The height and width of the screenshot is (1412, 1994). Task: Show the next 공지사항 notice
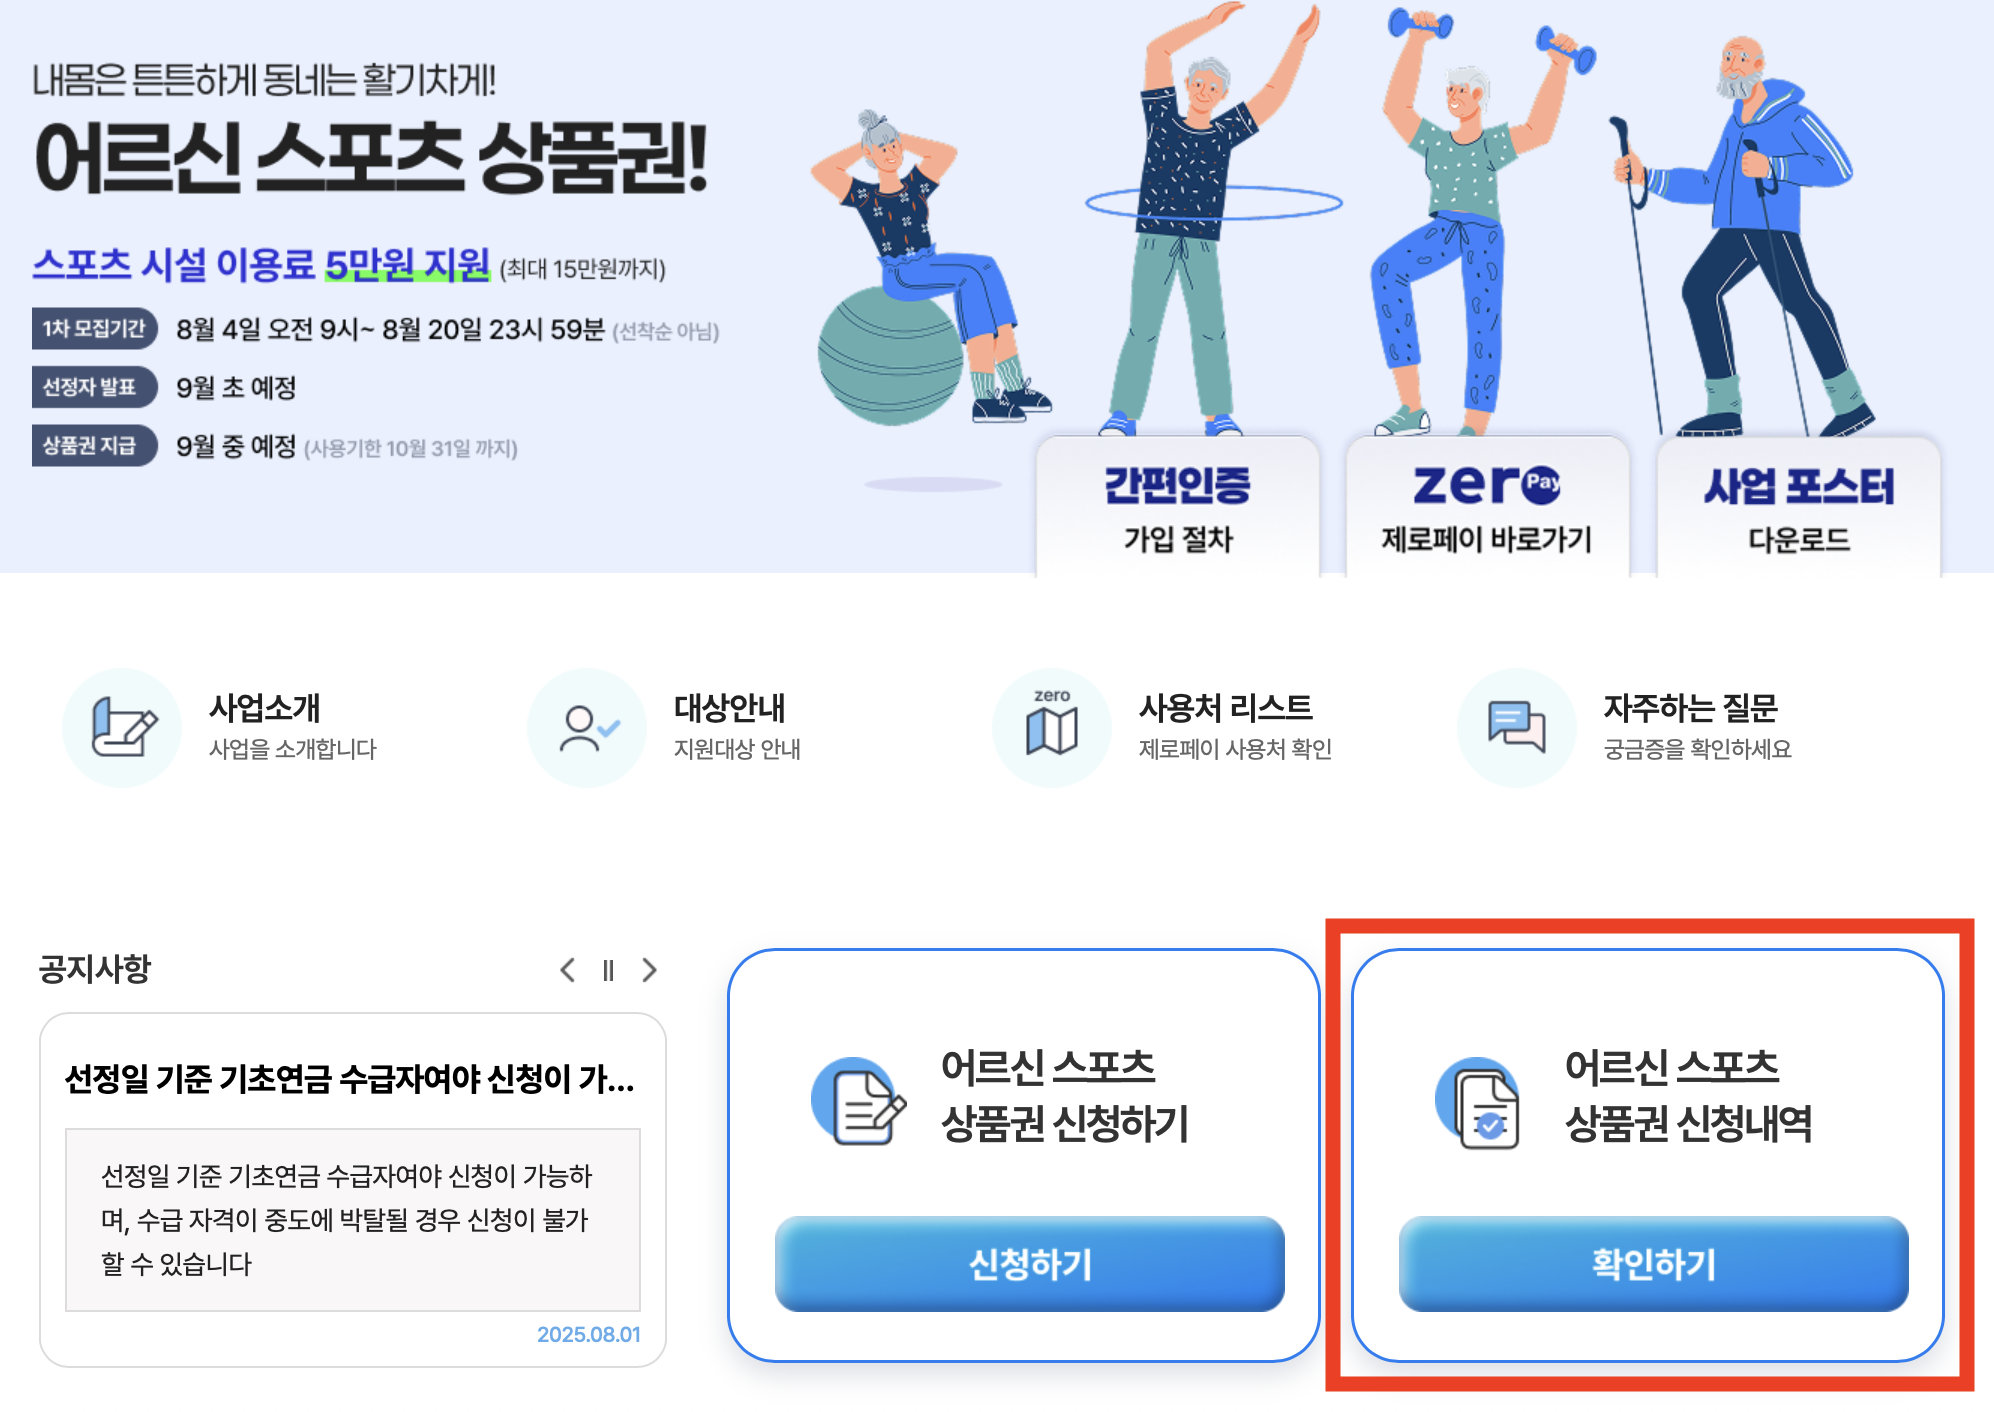point(650,970)
